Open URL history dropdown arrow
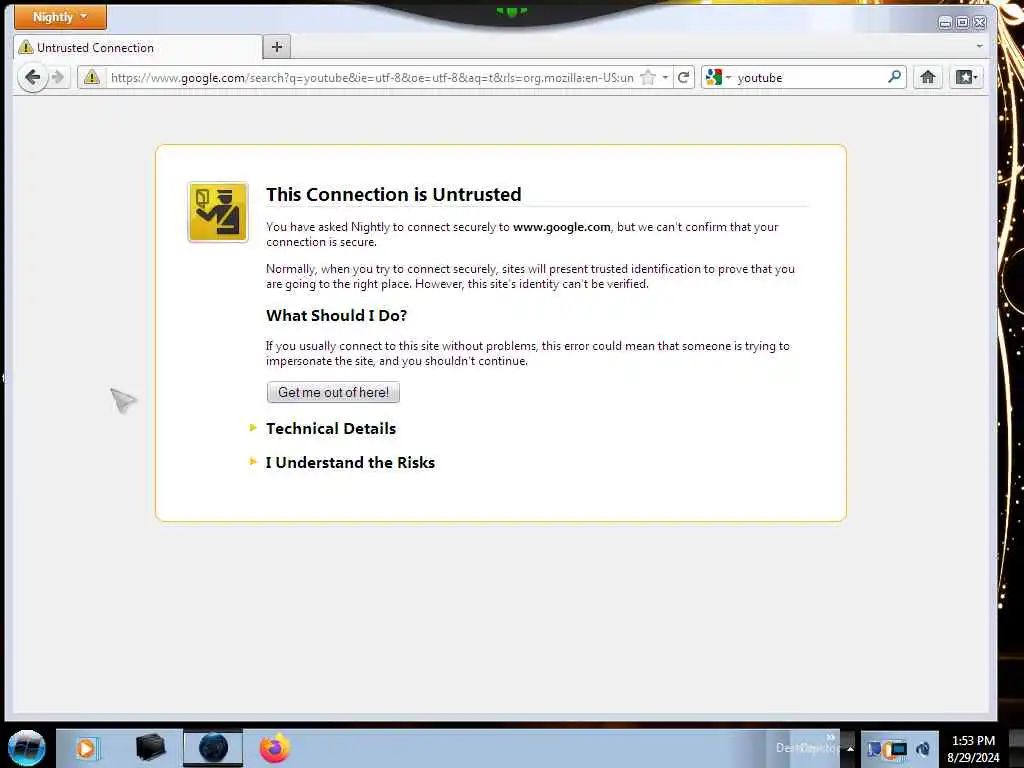This screenshot has height=768, width=1024. click(x=665, y=78)
